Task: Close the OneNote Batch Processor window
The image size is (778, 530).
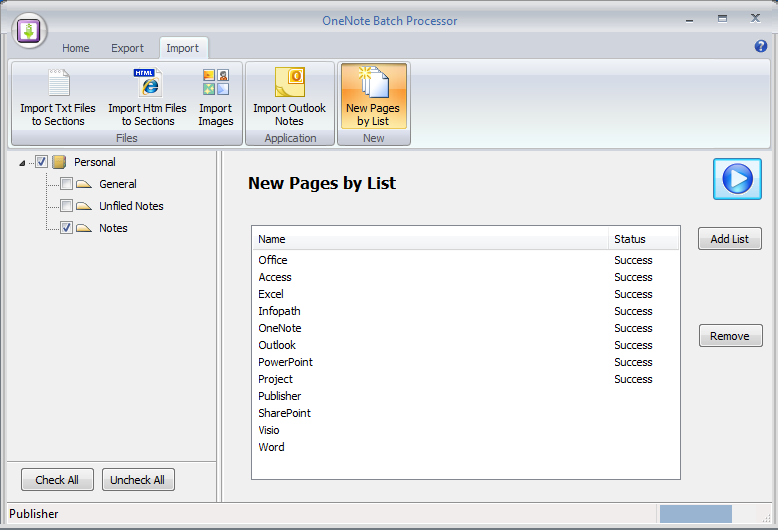Action: click(x=755, y=18)
